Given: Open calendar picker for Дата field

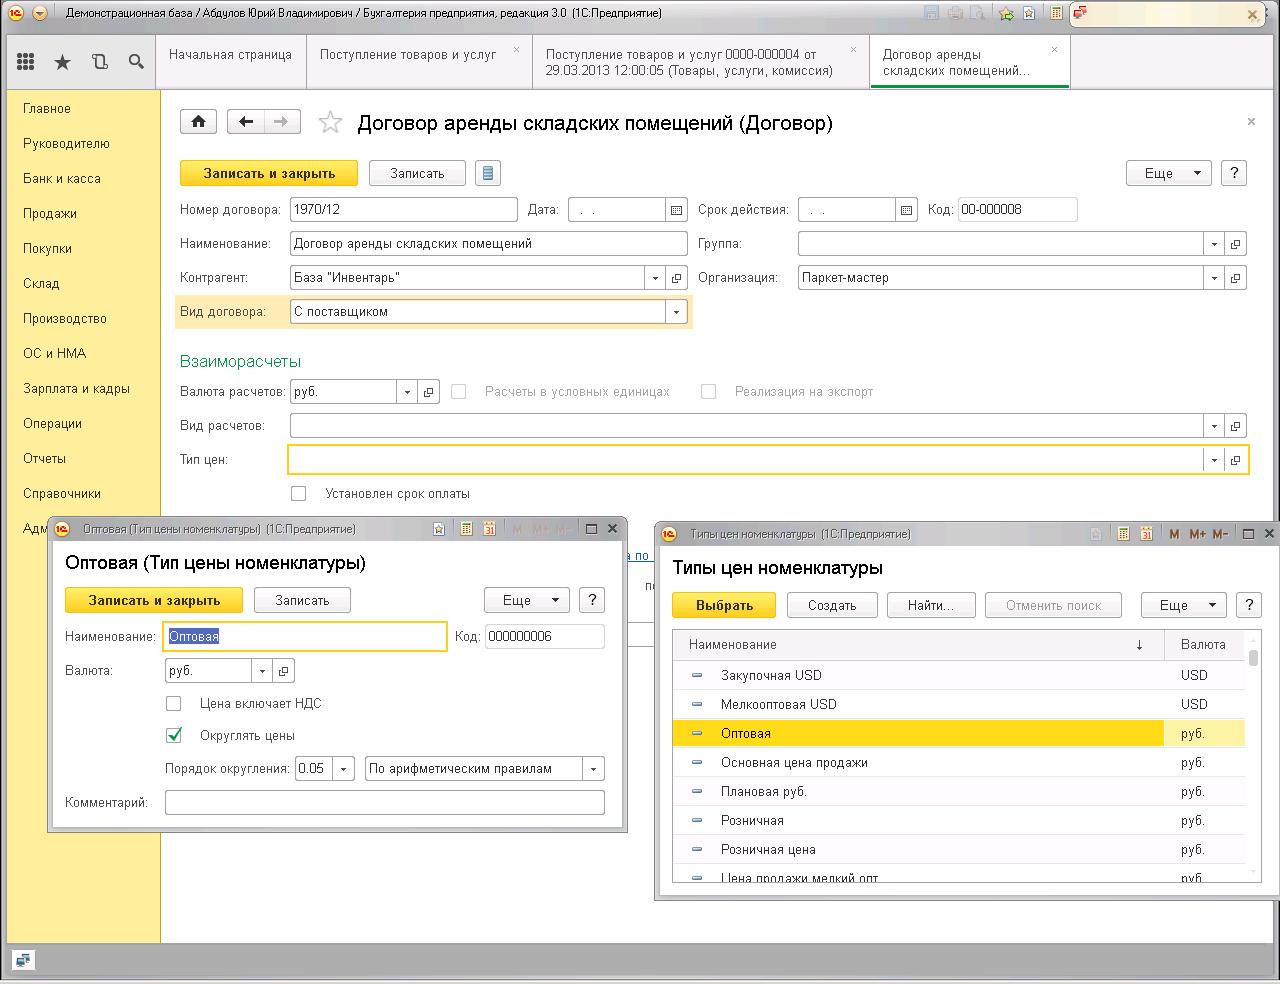Looking at the screenshot, I should point(677,210).
